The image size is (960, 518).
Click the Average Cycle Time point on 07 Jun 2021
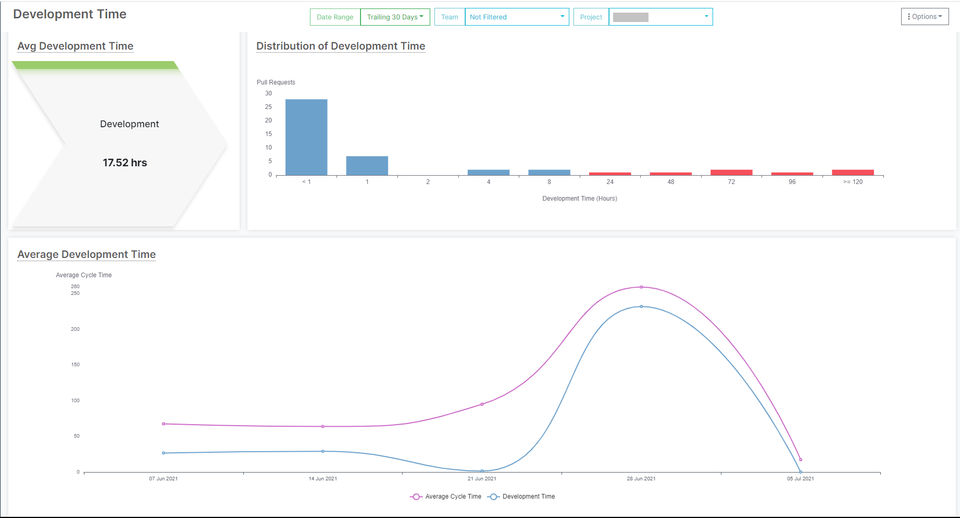click(163, 424)
